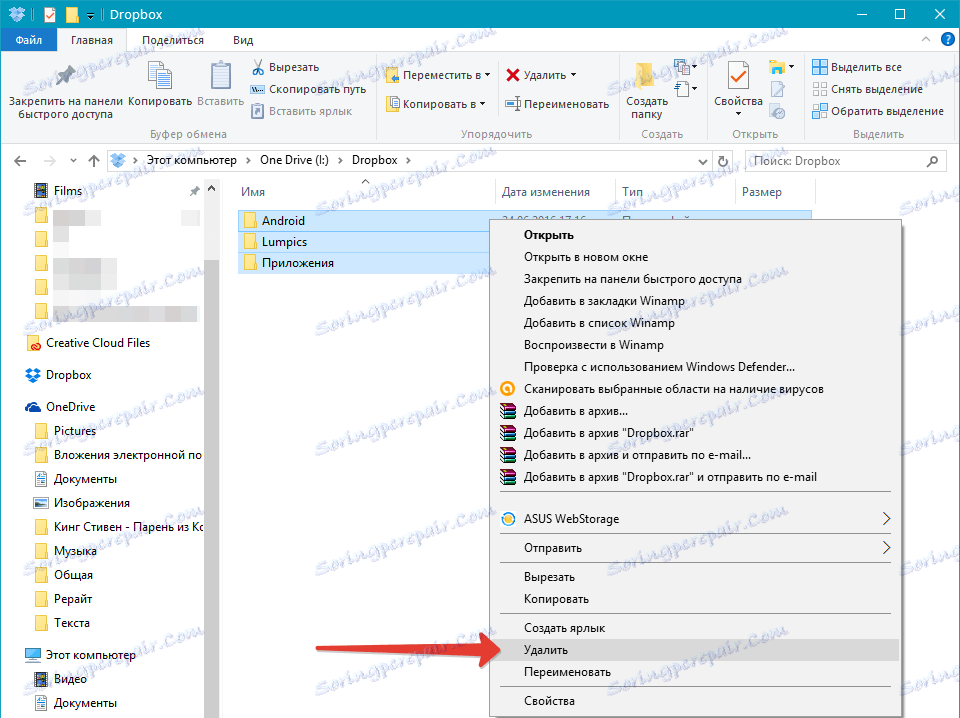Choose Открыть in context menu

(696, 235)
